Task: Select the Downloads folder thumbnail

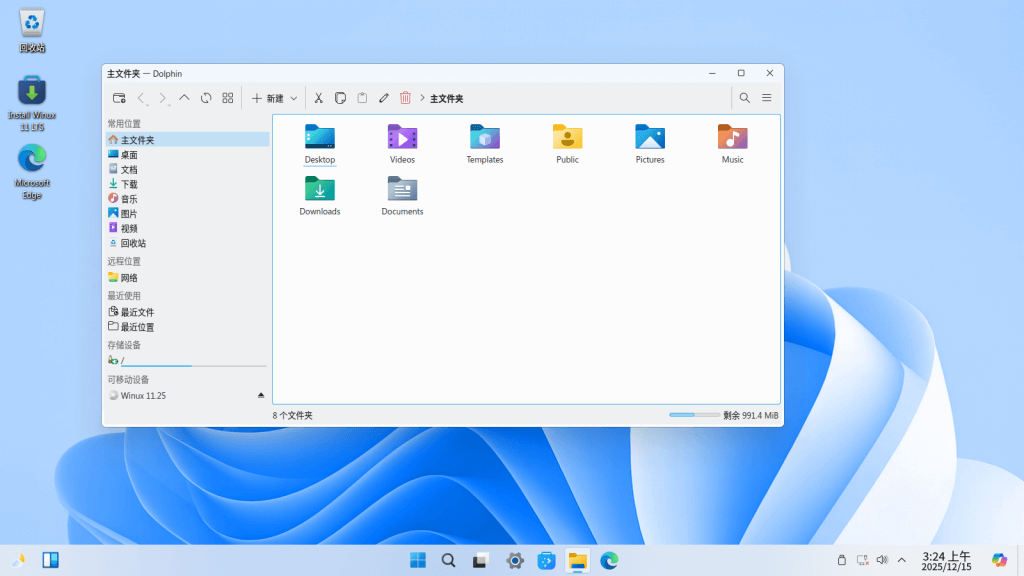Action: [320, 196]
